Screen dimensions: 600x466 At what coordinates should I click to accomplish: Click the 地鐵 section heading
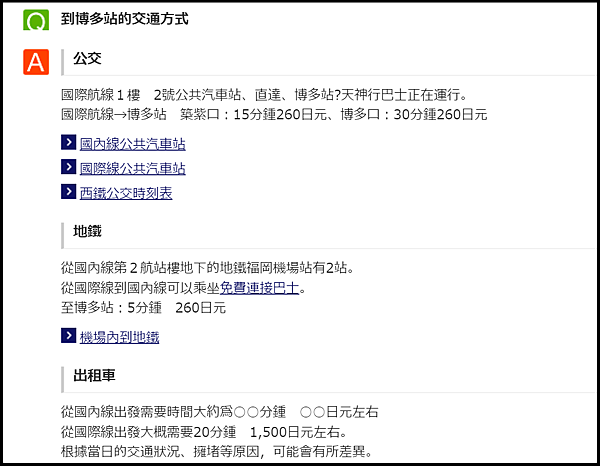coord(88,231)
